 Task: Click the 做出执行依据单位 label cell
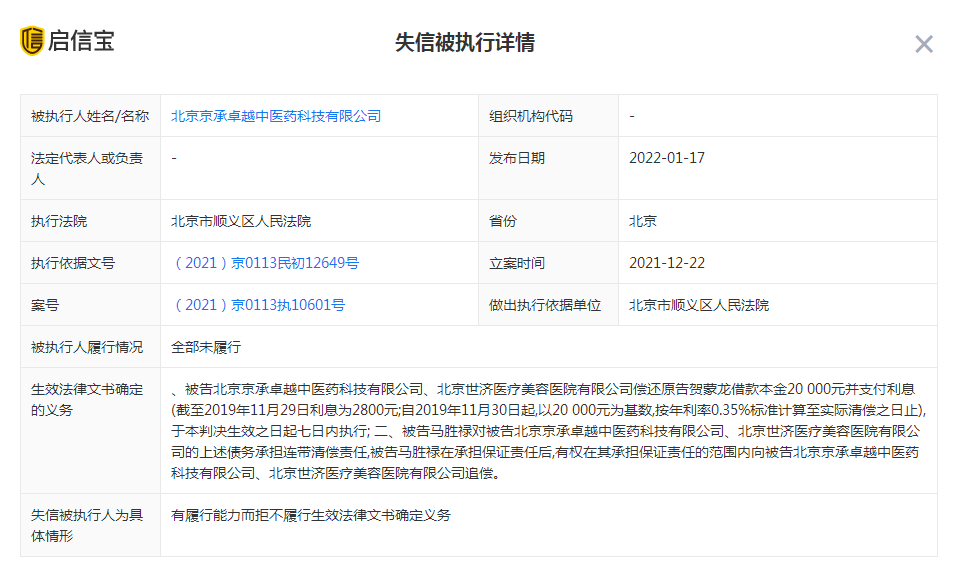(x=548, y=305)
